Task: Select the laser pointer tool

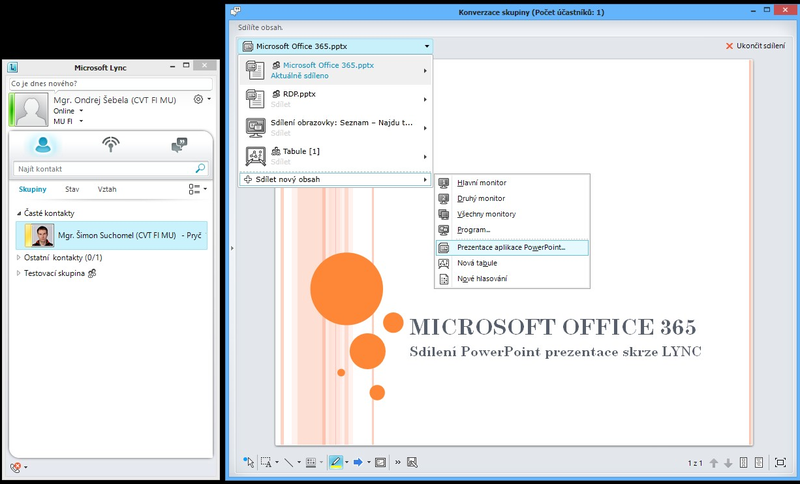Action: click(248, 462)
